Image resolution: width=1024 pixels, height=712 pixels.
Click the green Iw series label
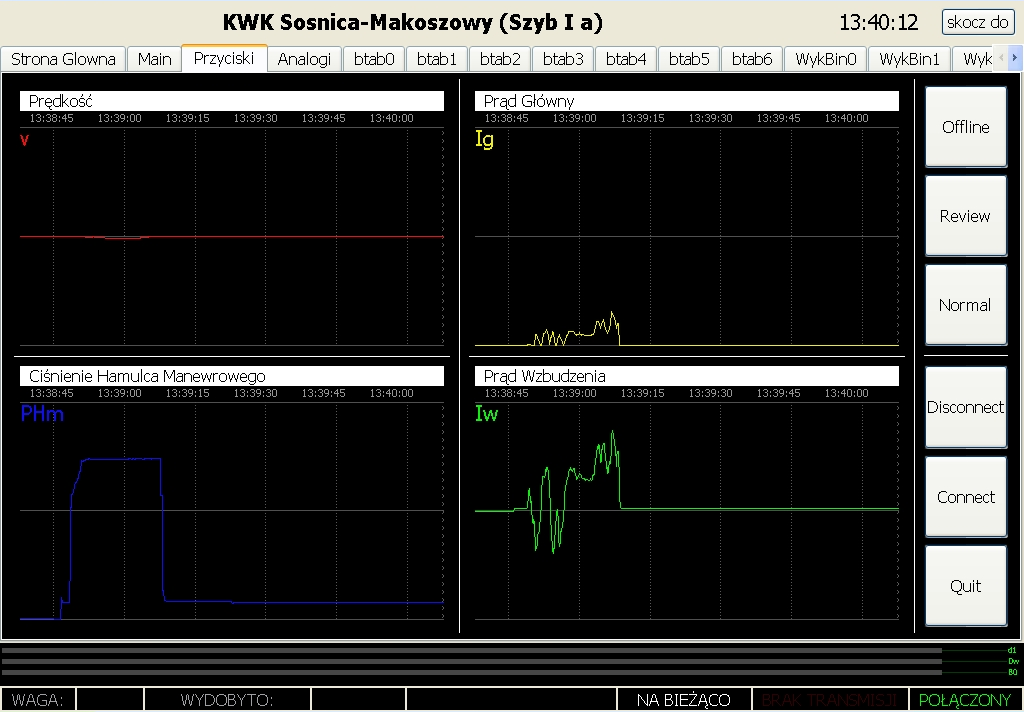point(487,413)
